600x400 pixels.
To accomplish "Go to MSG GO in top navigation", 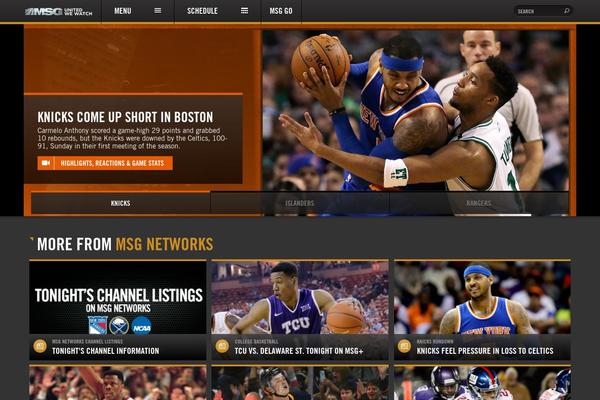I will tap(281, 11).
